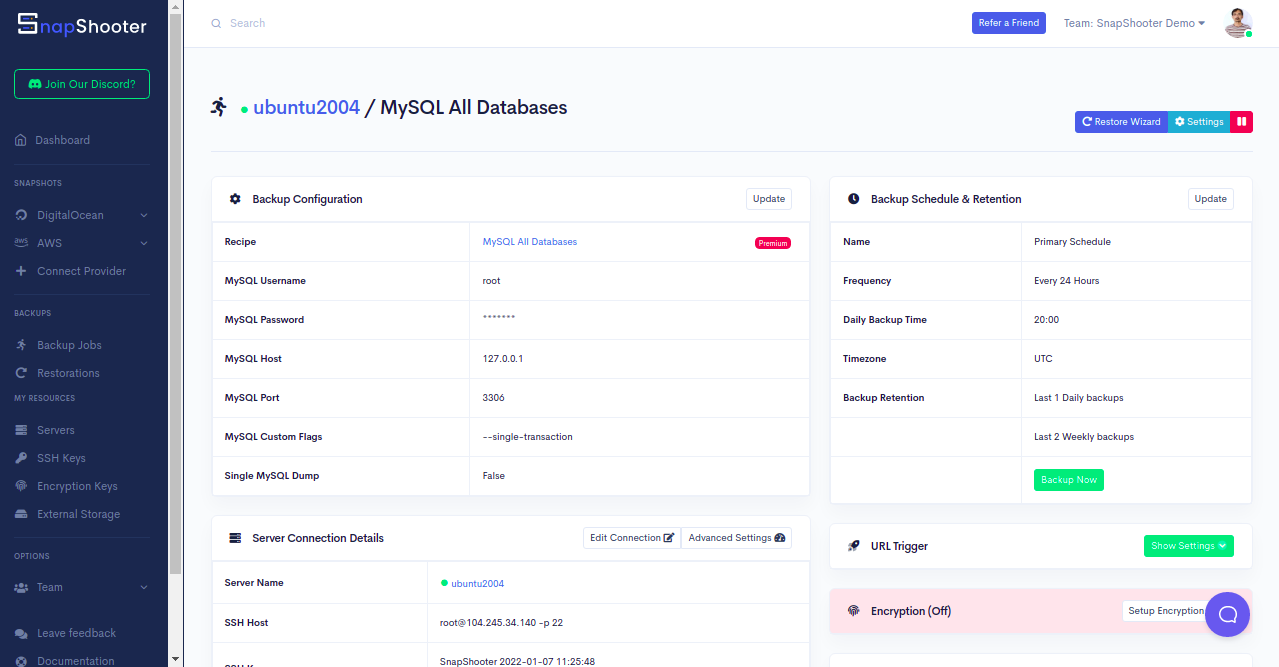Click Edit Connection button
This screenshot has height=667, width=1279.
tap(632, 538)
